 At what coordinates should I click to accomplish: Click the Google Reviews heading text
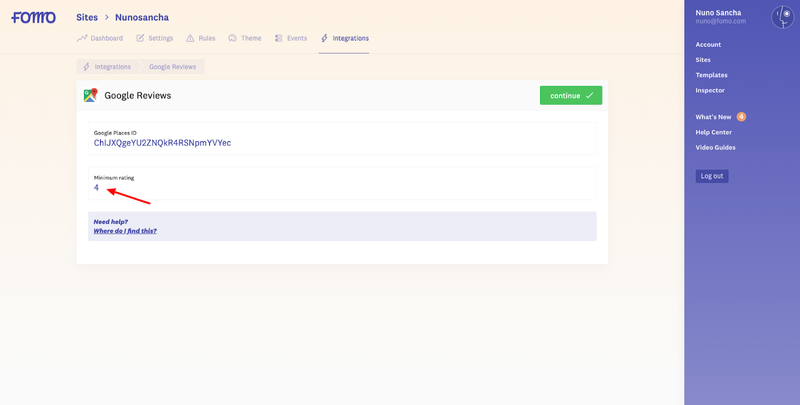coord(138,95)
